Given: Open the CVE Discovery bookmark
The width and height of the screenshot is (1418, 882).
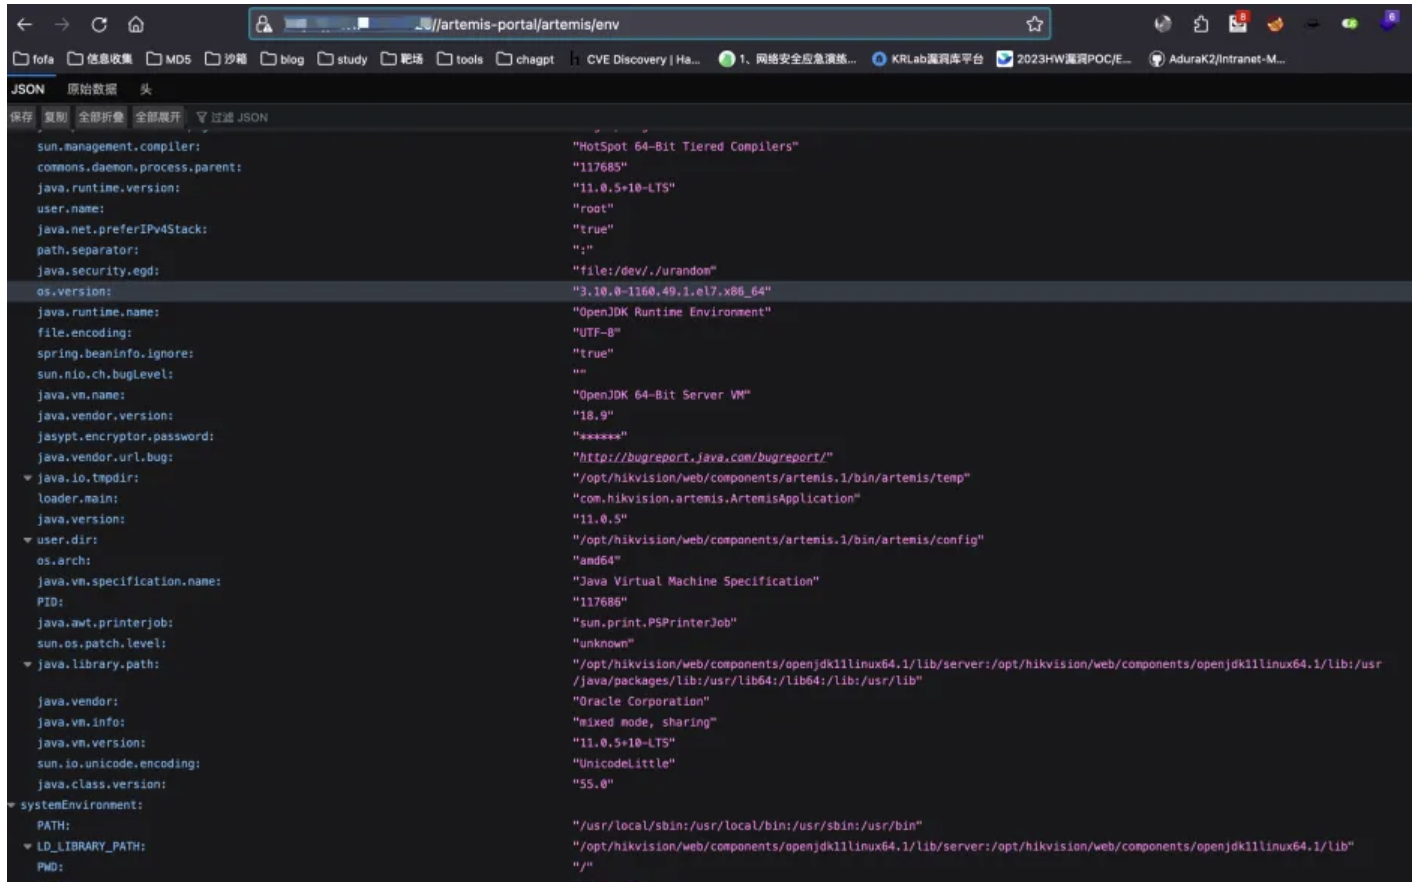Looking at the screenshot, I should point(635,59).
